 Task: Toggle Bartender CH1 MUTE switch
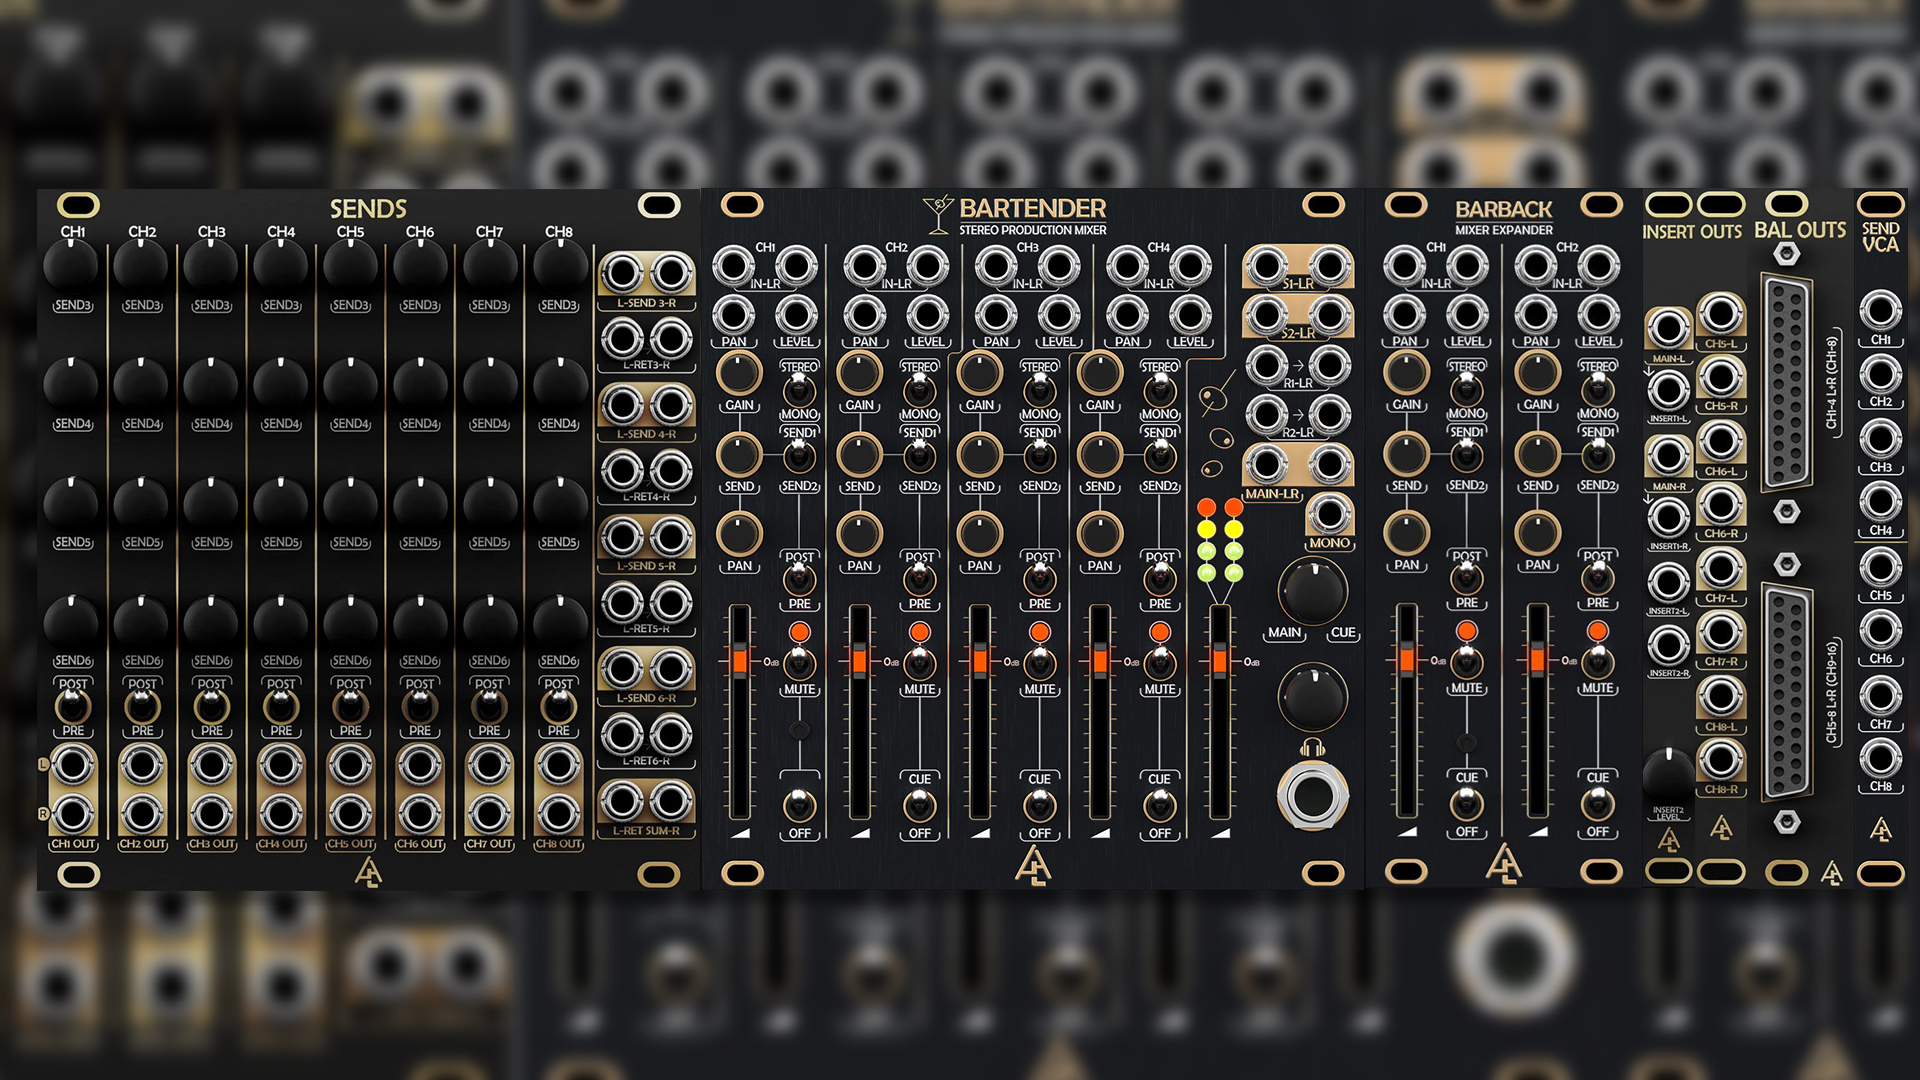[x=799, y=663]
